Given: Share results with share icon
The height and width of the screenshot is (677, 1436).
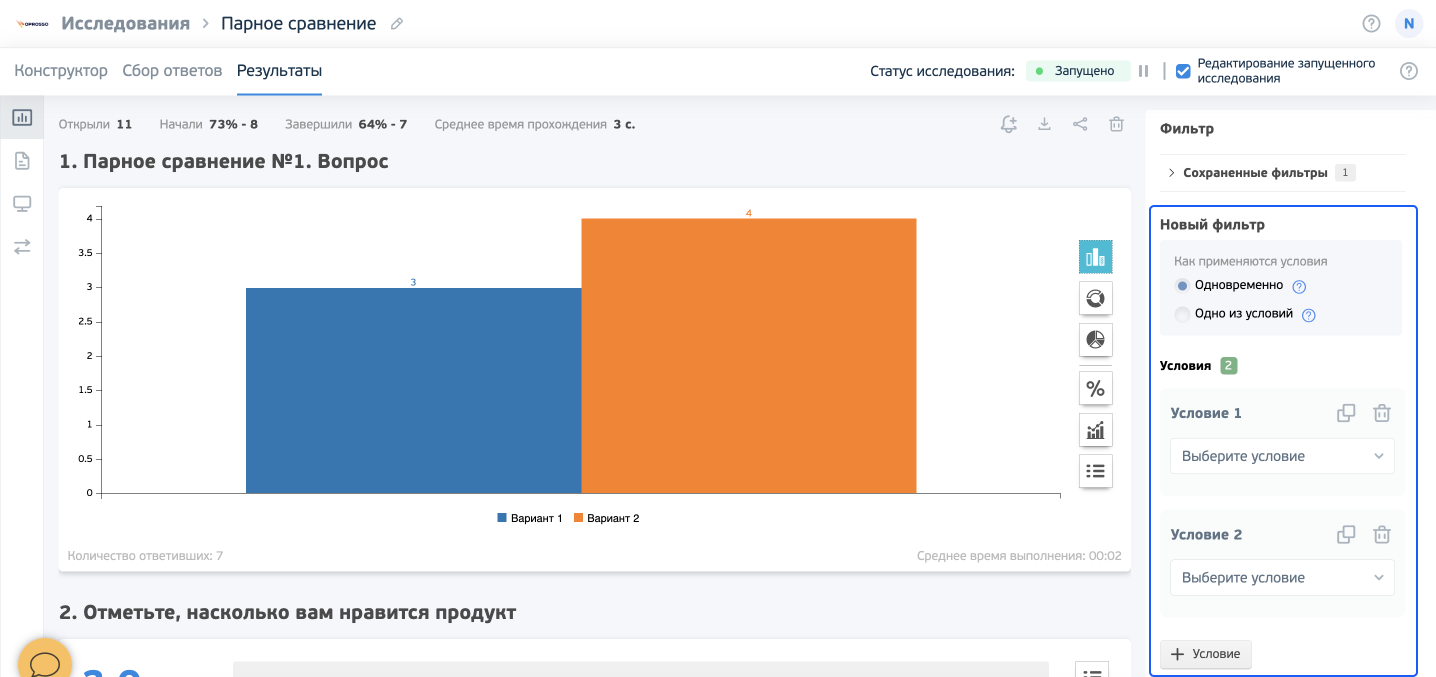Looking at the screenshot, I should coord(1080,124).
